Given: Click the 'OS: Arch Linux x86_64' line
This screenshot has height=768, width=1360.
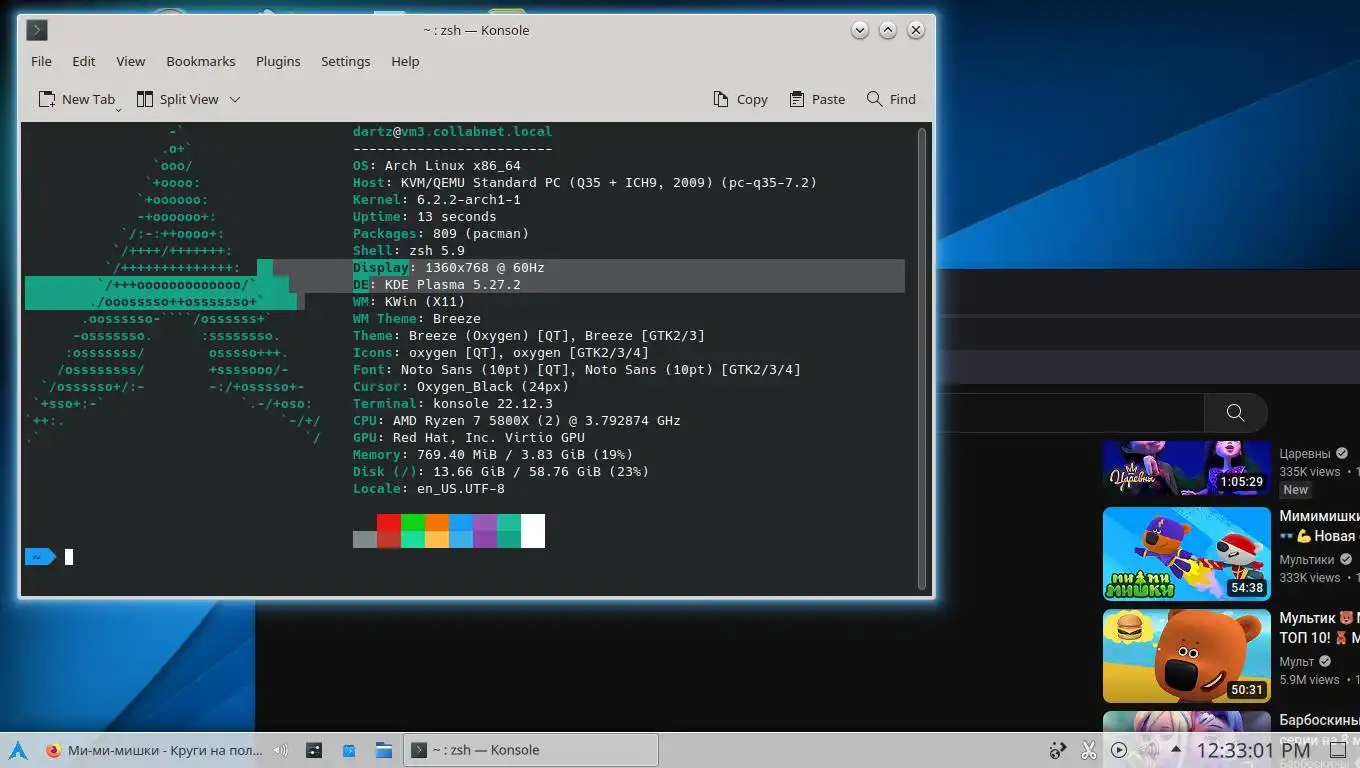Looking at the screenshot, I should click(x=437, y=166).
